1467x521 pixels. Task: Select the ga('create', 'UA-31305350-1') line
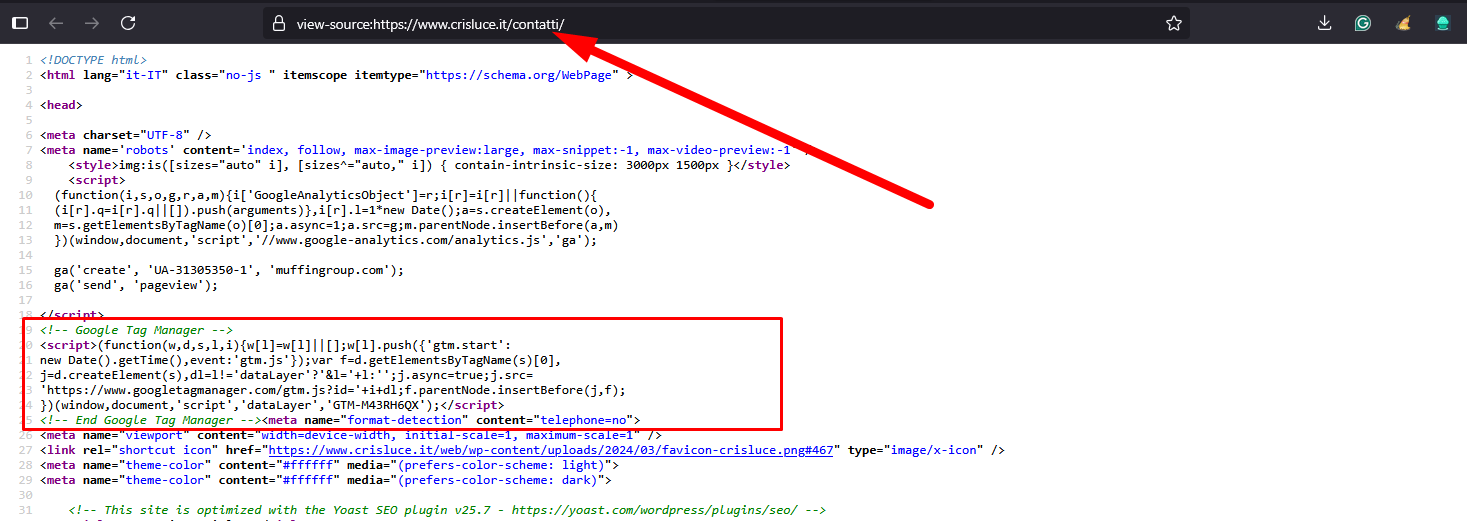click(229, 270)
